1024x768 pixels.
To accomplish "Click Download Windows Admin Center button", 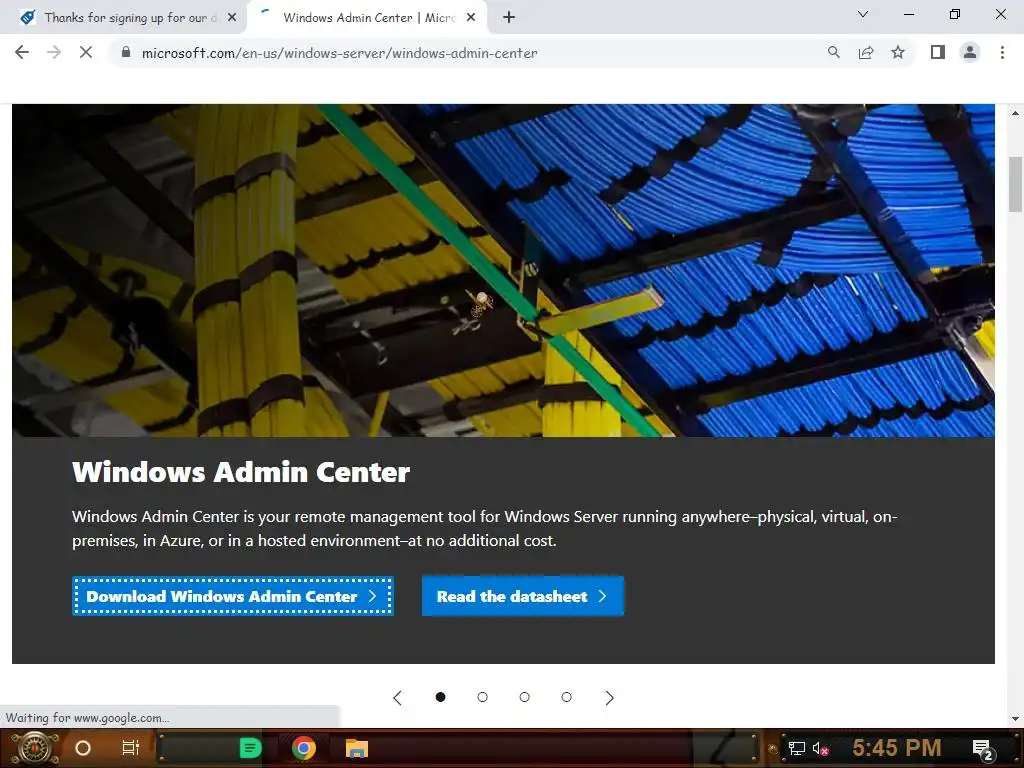I will (232, 596).
